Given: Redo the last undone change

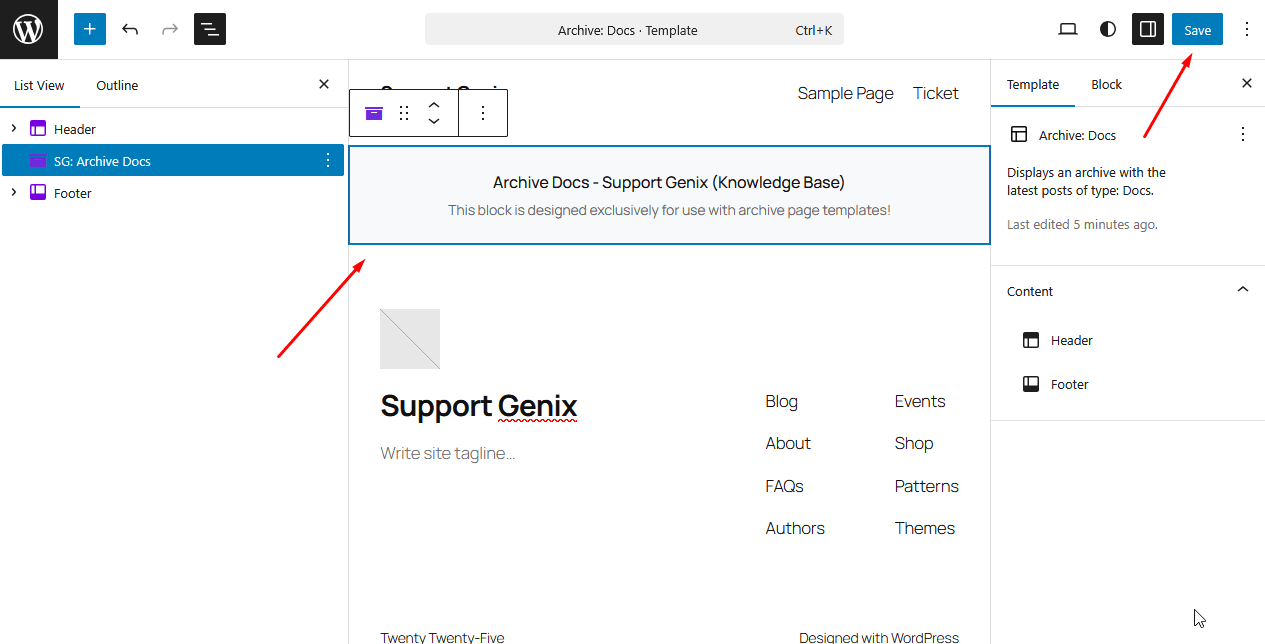Looking at the screenshot, I should coord(170,29).
